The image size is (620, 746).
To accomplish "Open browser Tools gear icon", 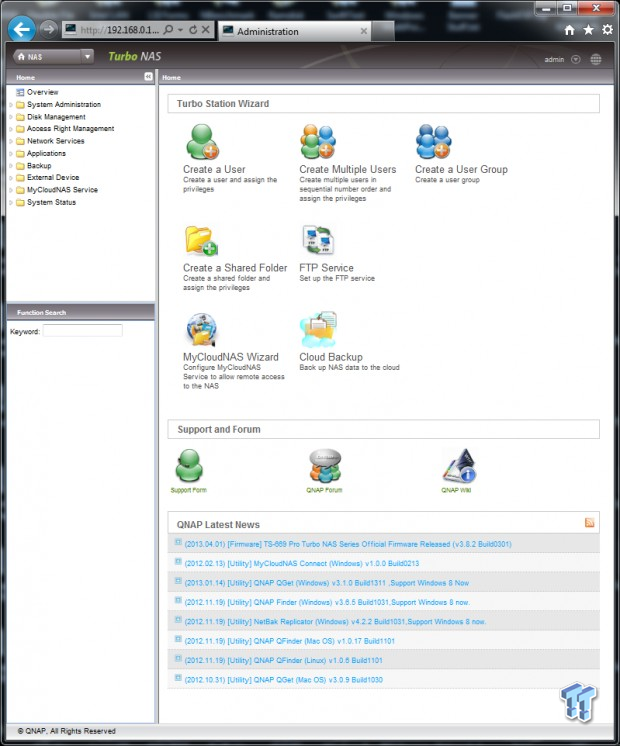I will pos(608,29).
